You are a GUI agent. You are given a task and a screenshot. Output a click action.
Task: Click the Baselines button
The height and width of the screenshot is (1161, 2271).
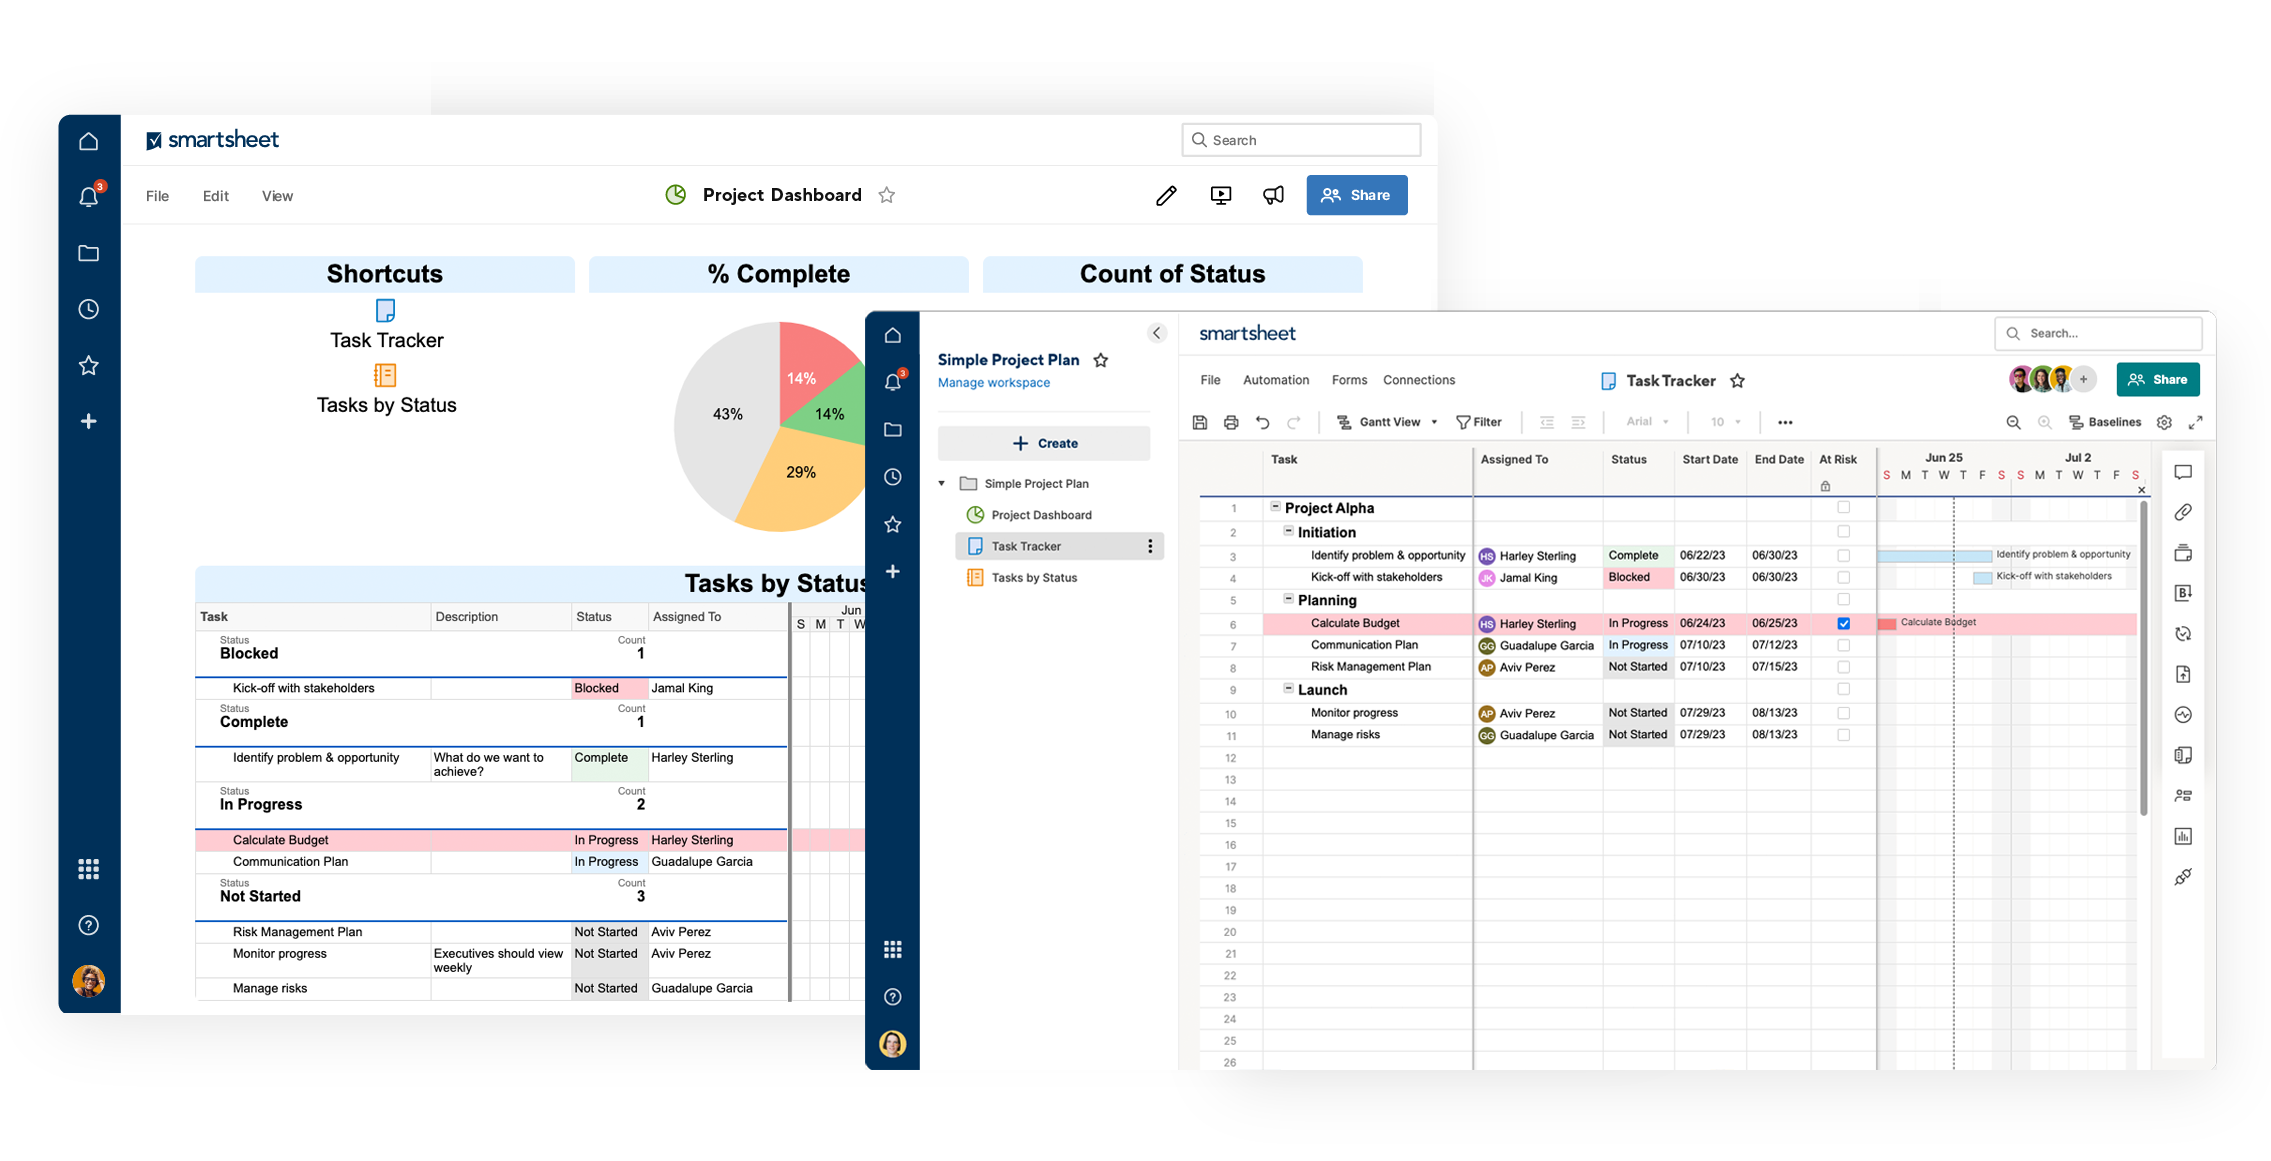pyautogui.click(x=2104, y=422)
